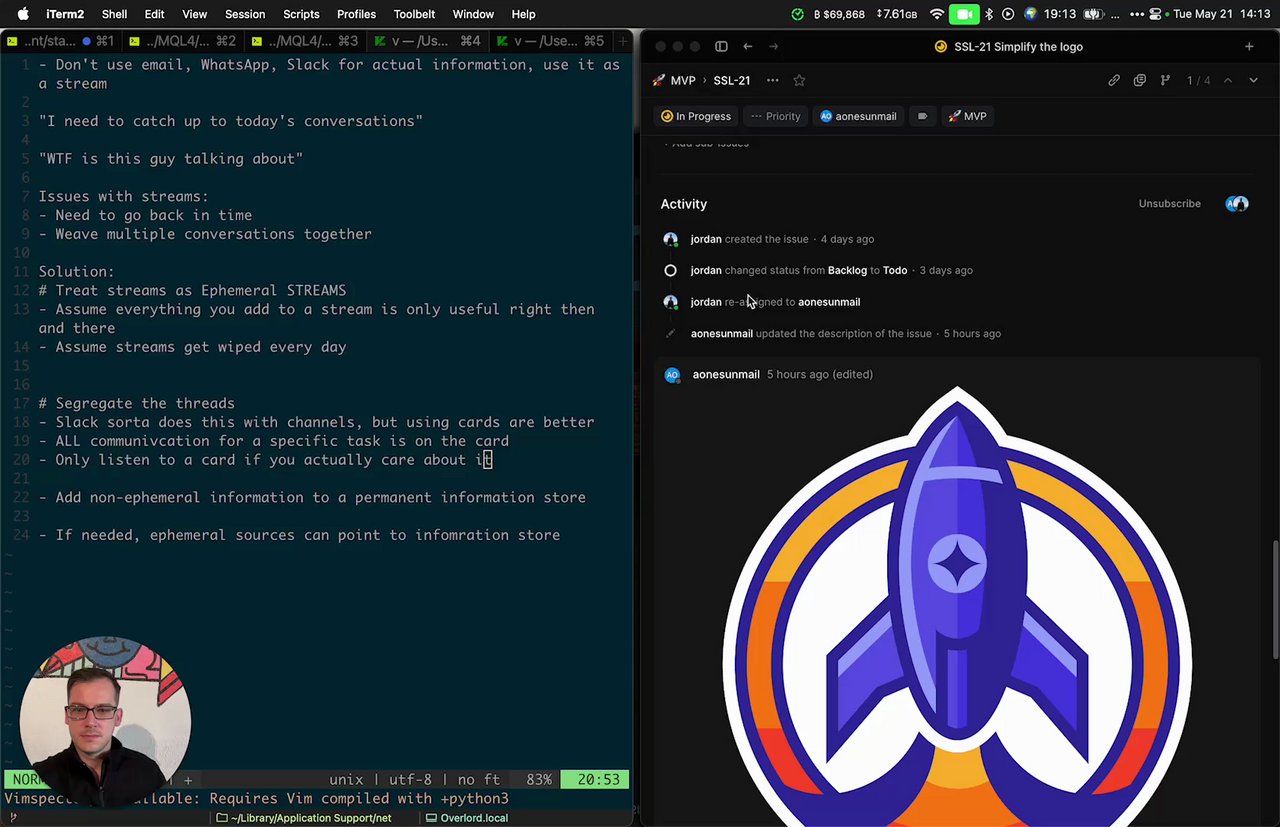Click the aonesunmail comment author name

[x=726, y=374]
